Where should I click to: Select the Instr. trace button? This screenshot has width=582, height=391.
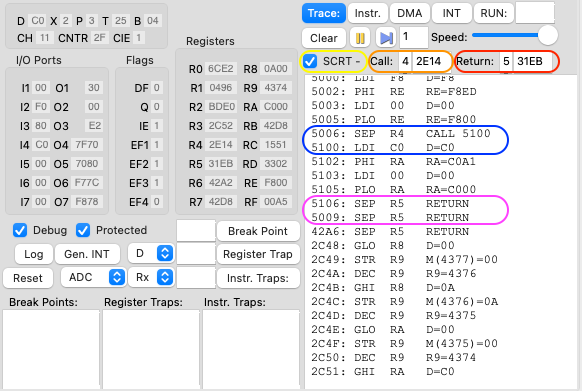[x=367, y=13]
